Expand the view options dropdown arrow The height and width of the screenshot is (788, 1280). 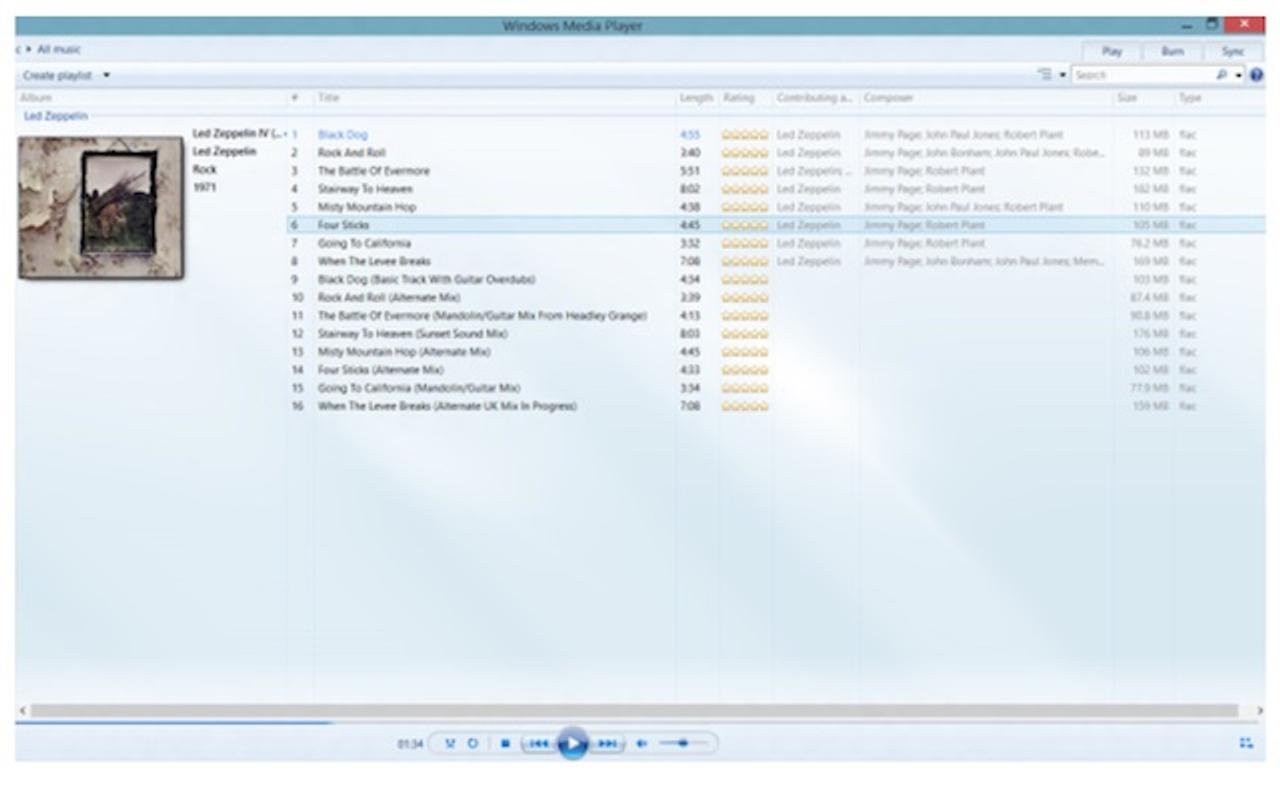(x=1062, y=75)
